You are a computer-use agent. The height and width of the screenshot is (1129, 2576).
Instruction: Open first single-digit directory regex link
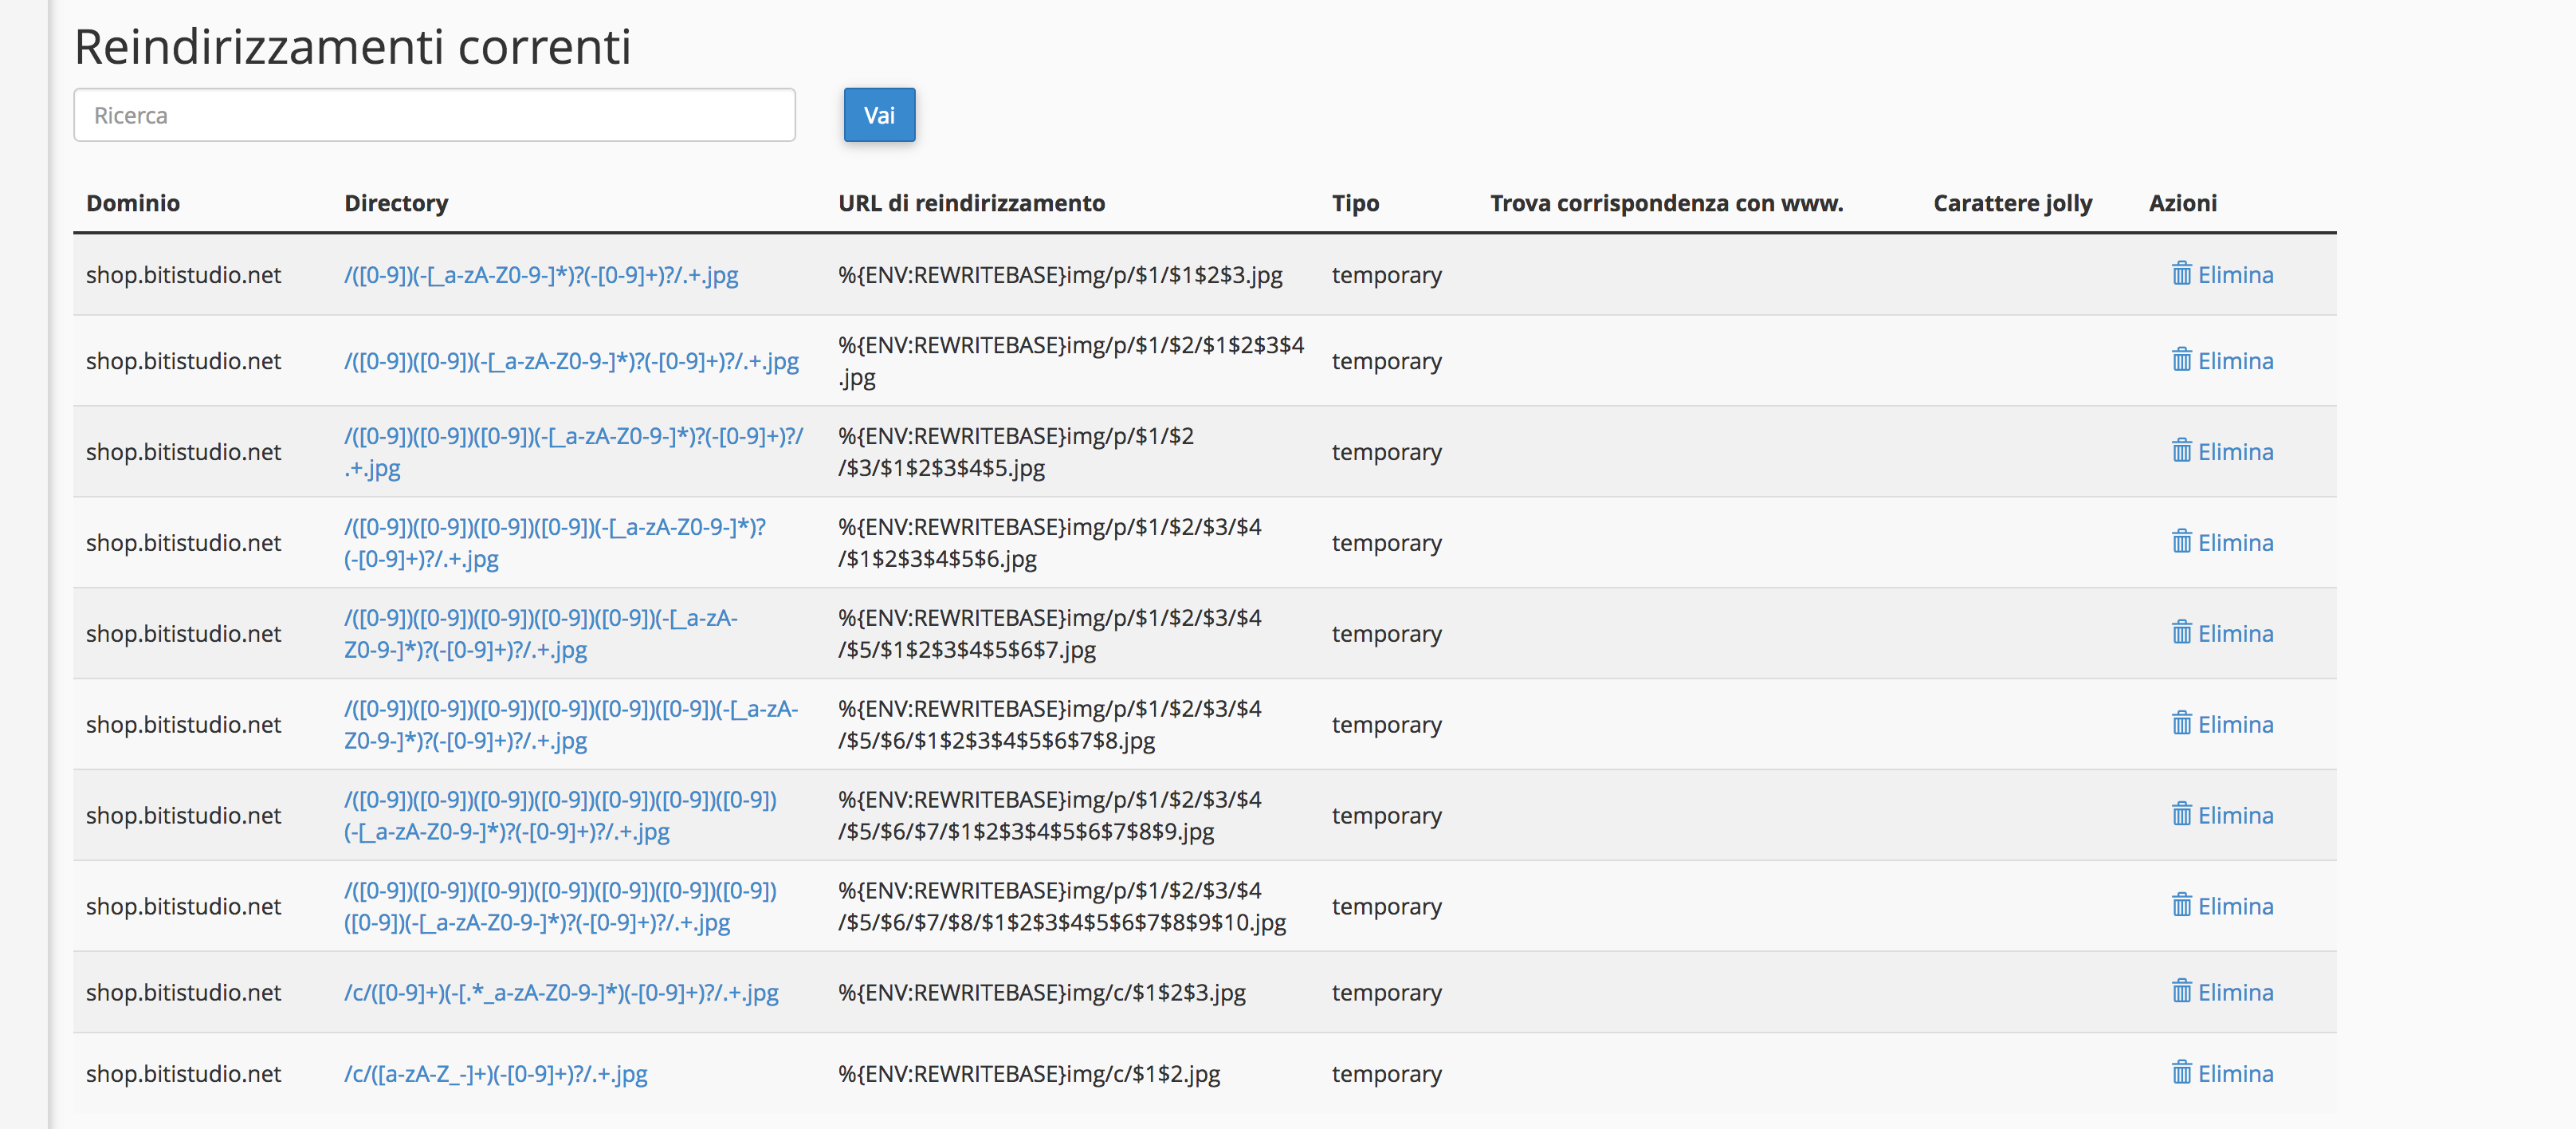coord(540,275)
